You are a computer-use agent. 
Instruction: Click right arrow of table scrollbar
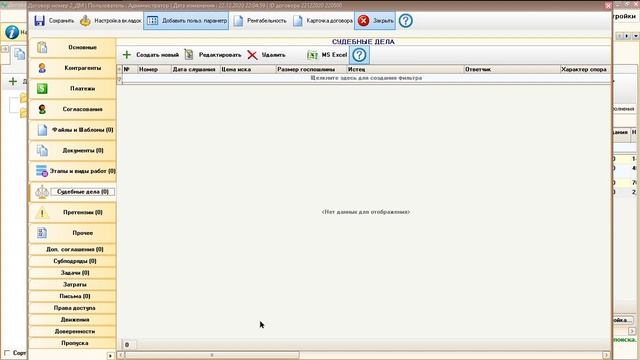pos(606,355)
